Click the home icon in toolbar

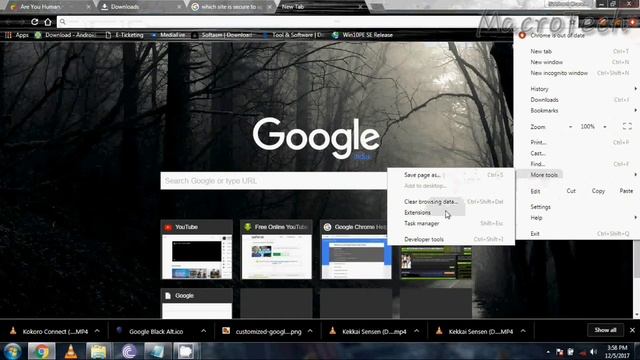[x=48, y=22]
